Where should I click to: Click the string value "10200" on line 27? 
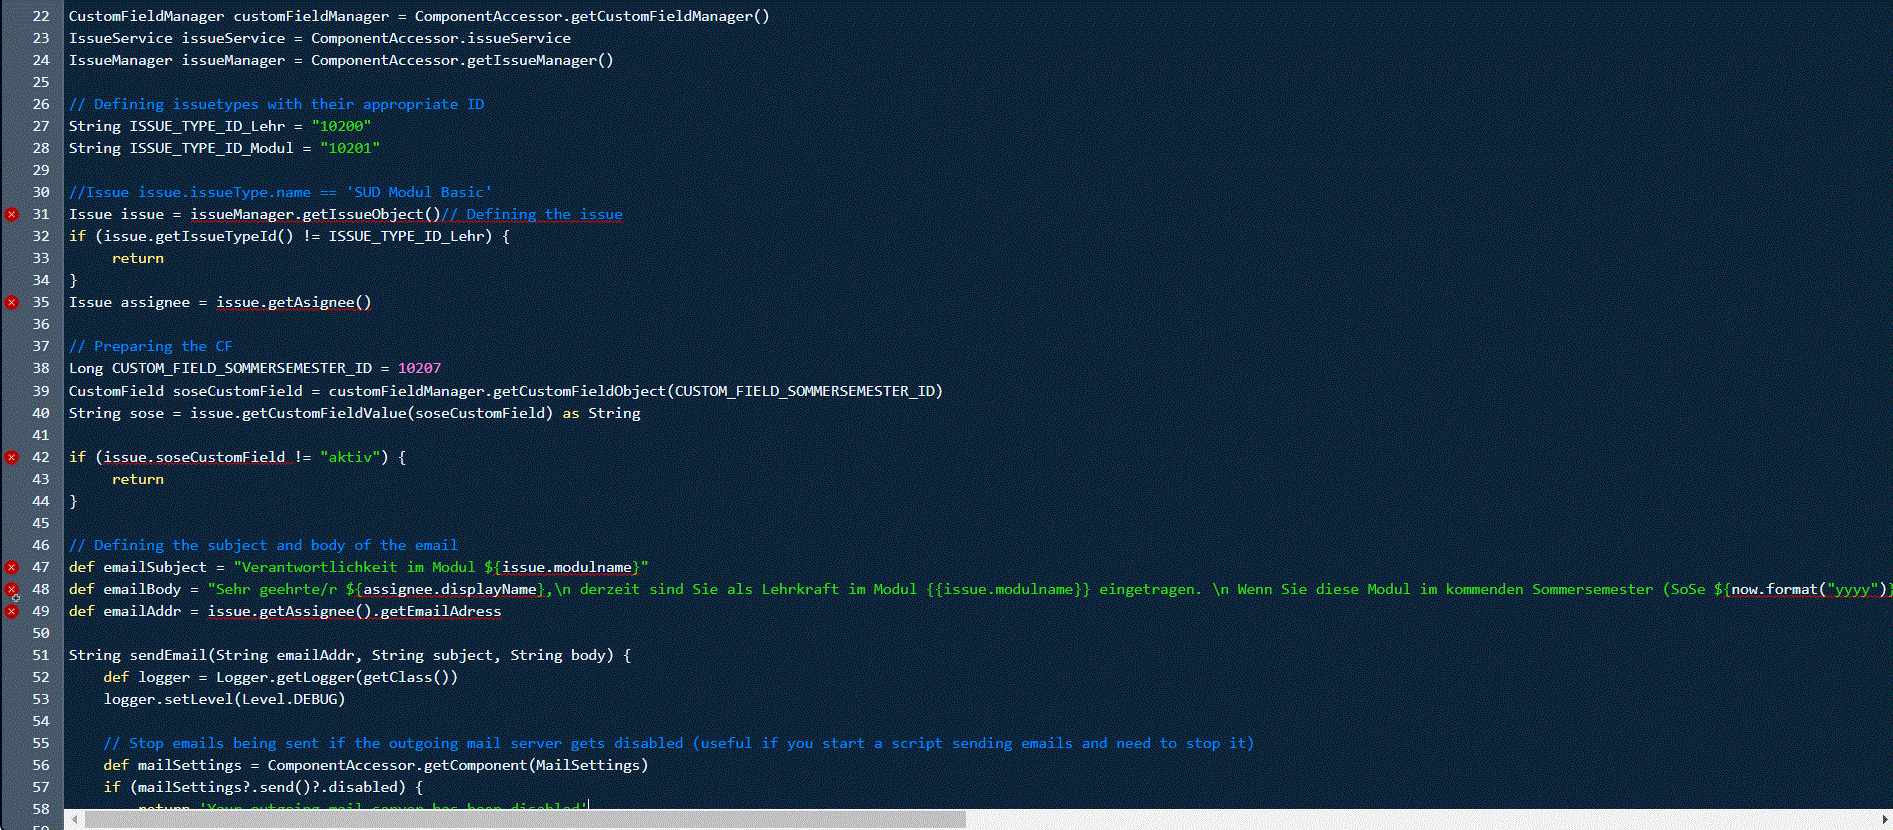(341, 126)
